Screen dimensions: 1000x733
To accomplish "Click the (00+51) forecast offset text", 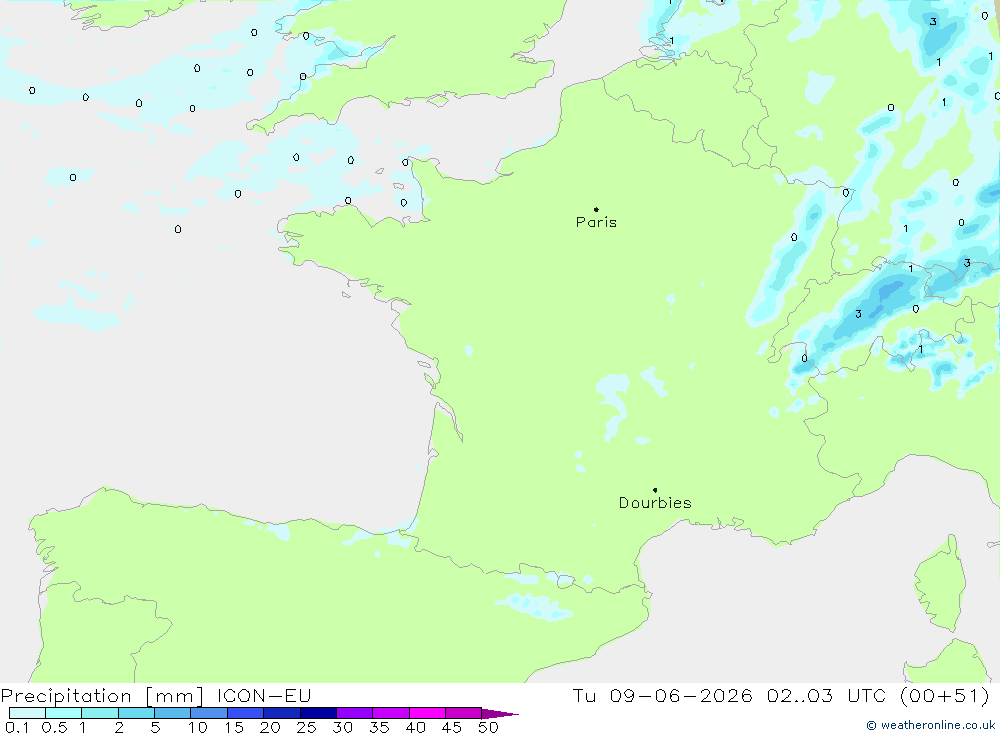I will pyautogui.click(x=945, y=695).
